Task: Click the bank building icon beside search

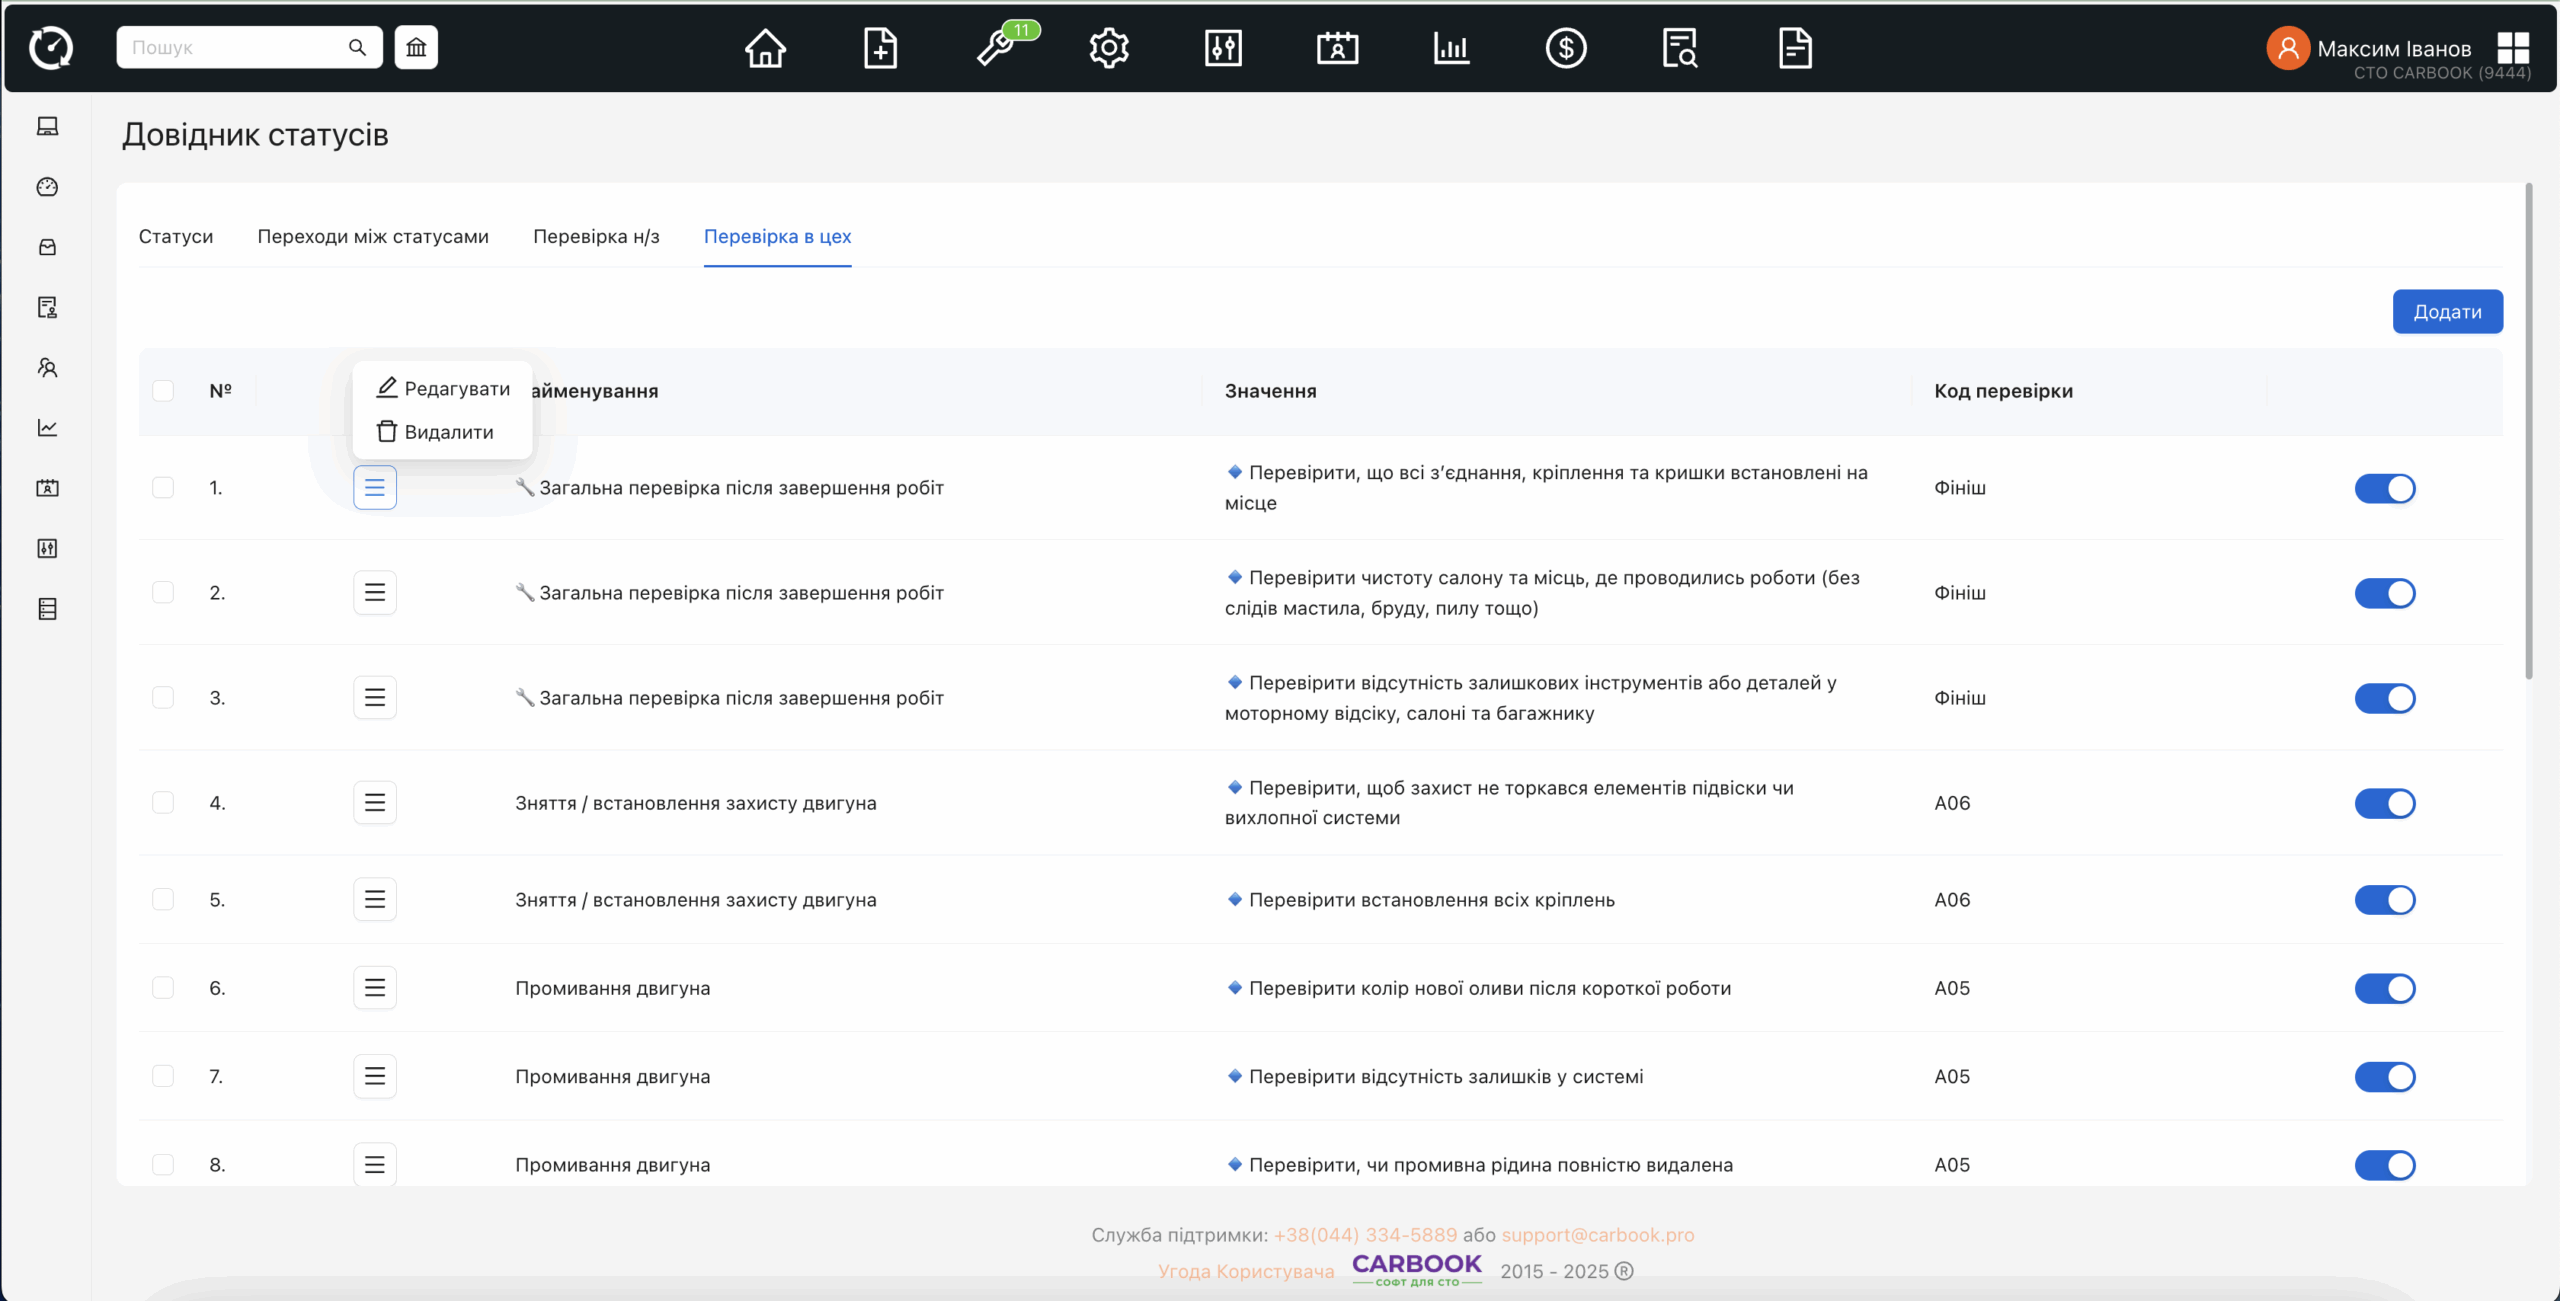Action: click(416, 47)
